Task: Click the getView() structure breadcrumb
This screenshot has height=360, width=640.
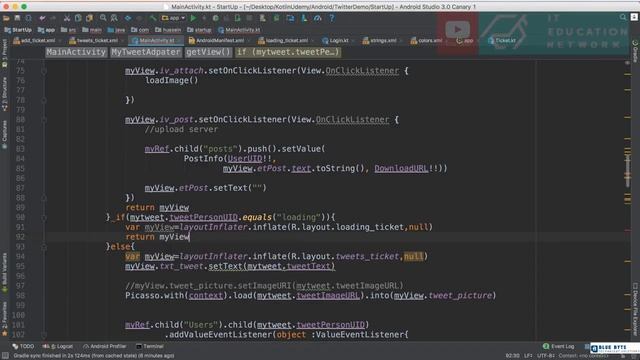Action: (208, 52)
